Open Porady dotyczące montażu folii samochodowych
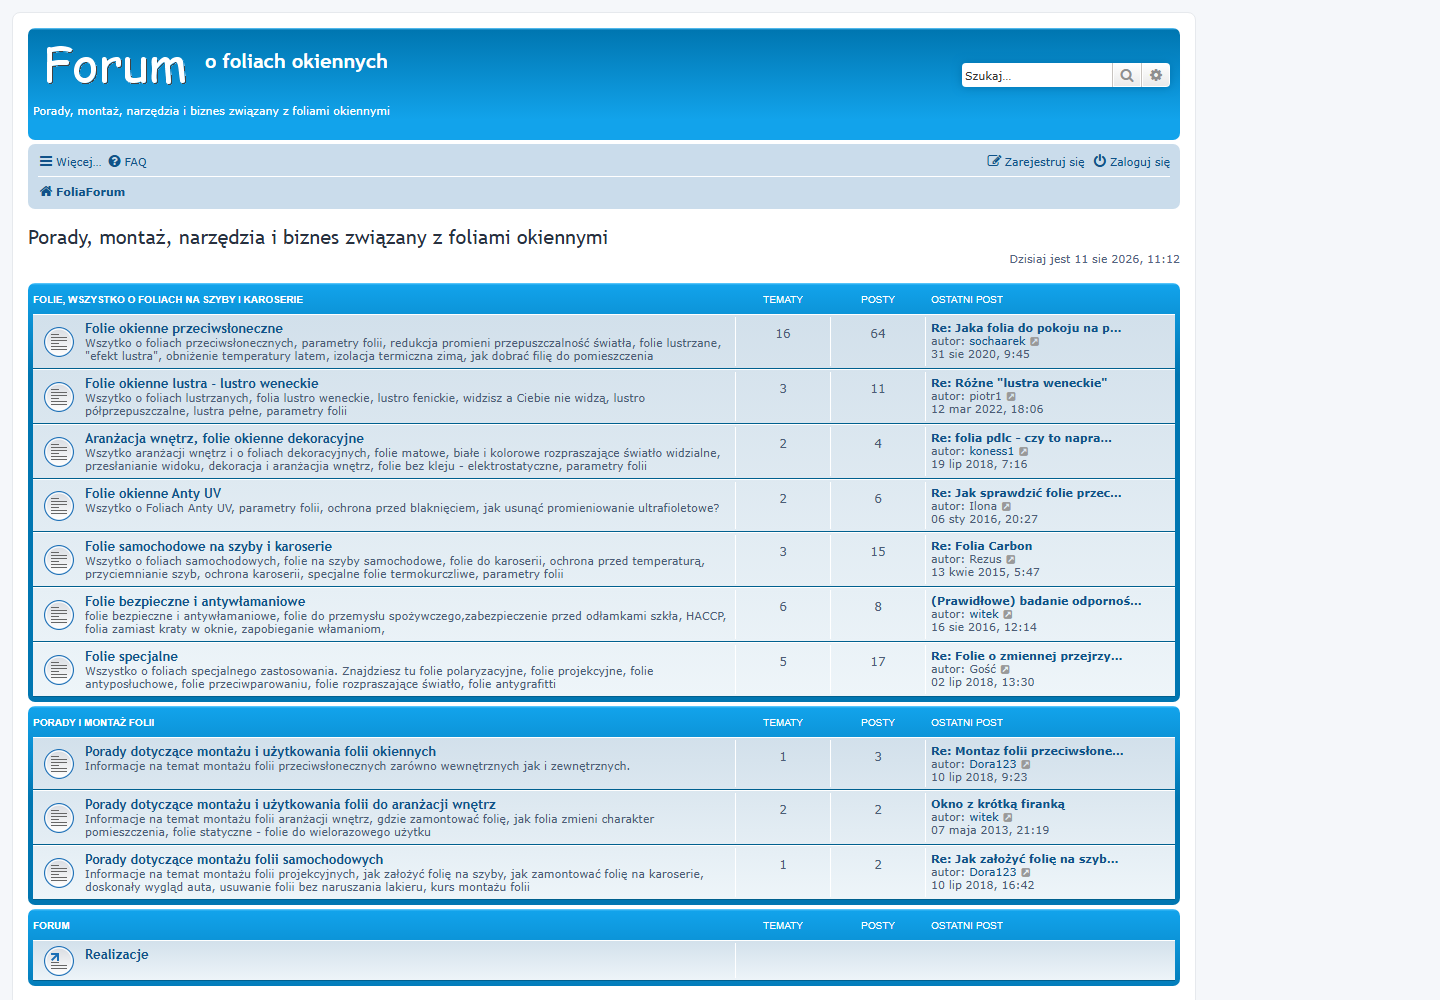Viewport: 1440px width, 1000px height. tap(234, 859)
